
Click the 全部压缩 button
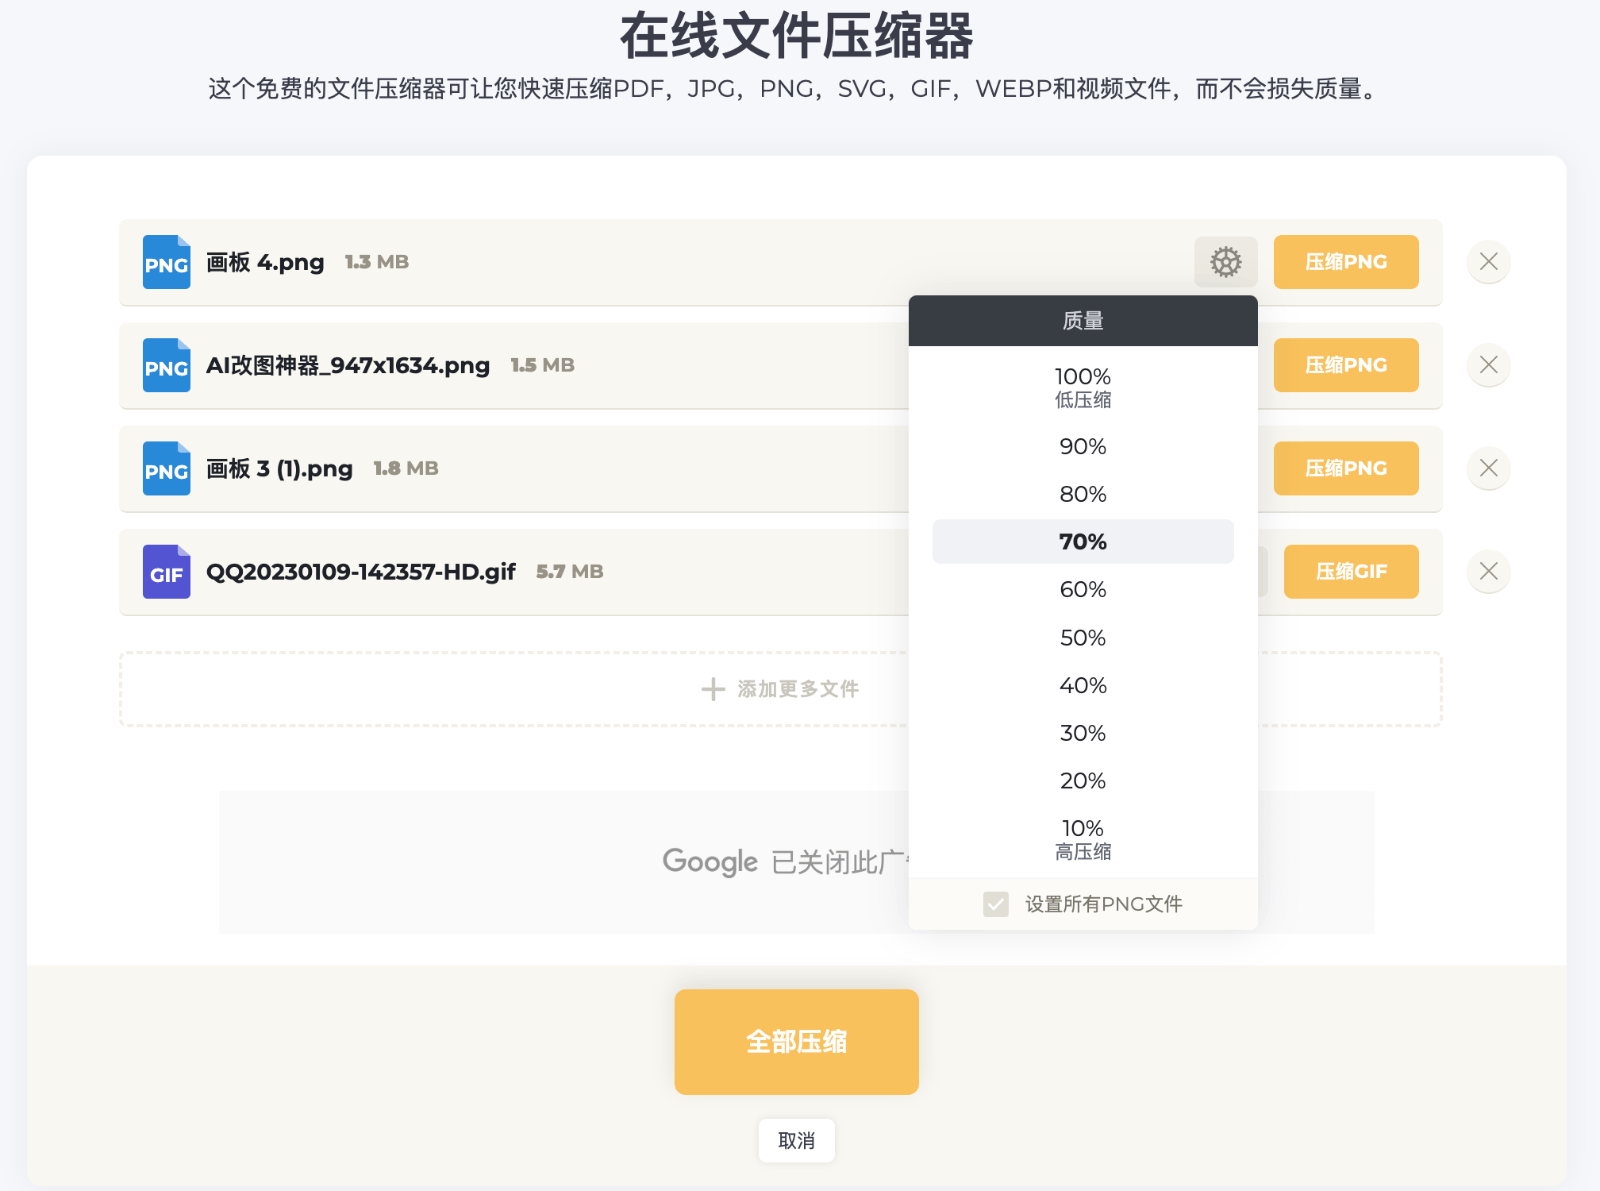pos(796,1041)
